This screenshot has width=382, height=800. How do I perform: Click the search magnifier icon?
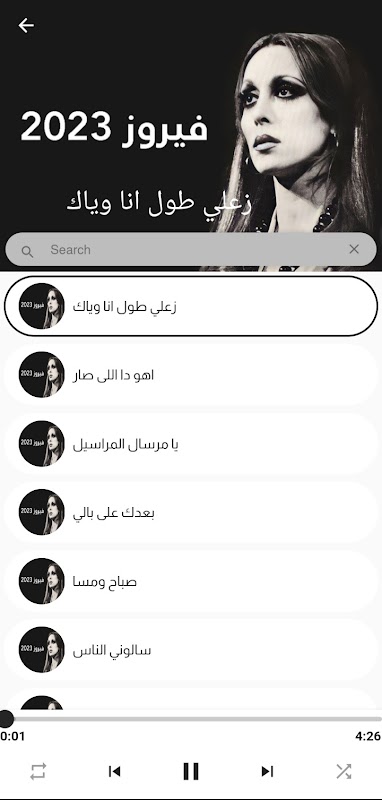(28, 251)
